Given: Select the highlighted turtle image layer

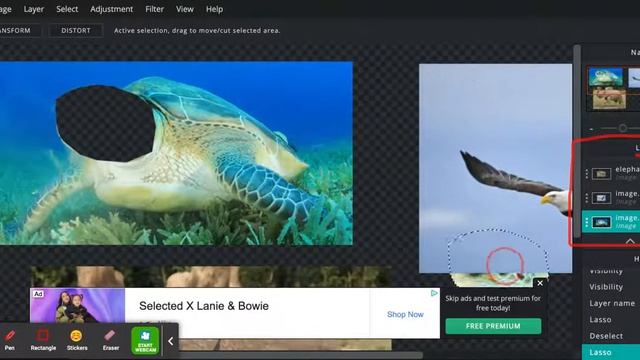Looking at the screenshot, I should click(611, 222).
